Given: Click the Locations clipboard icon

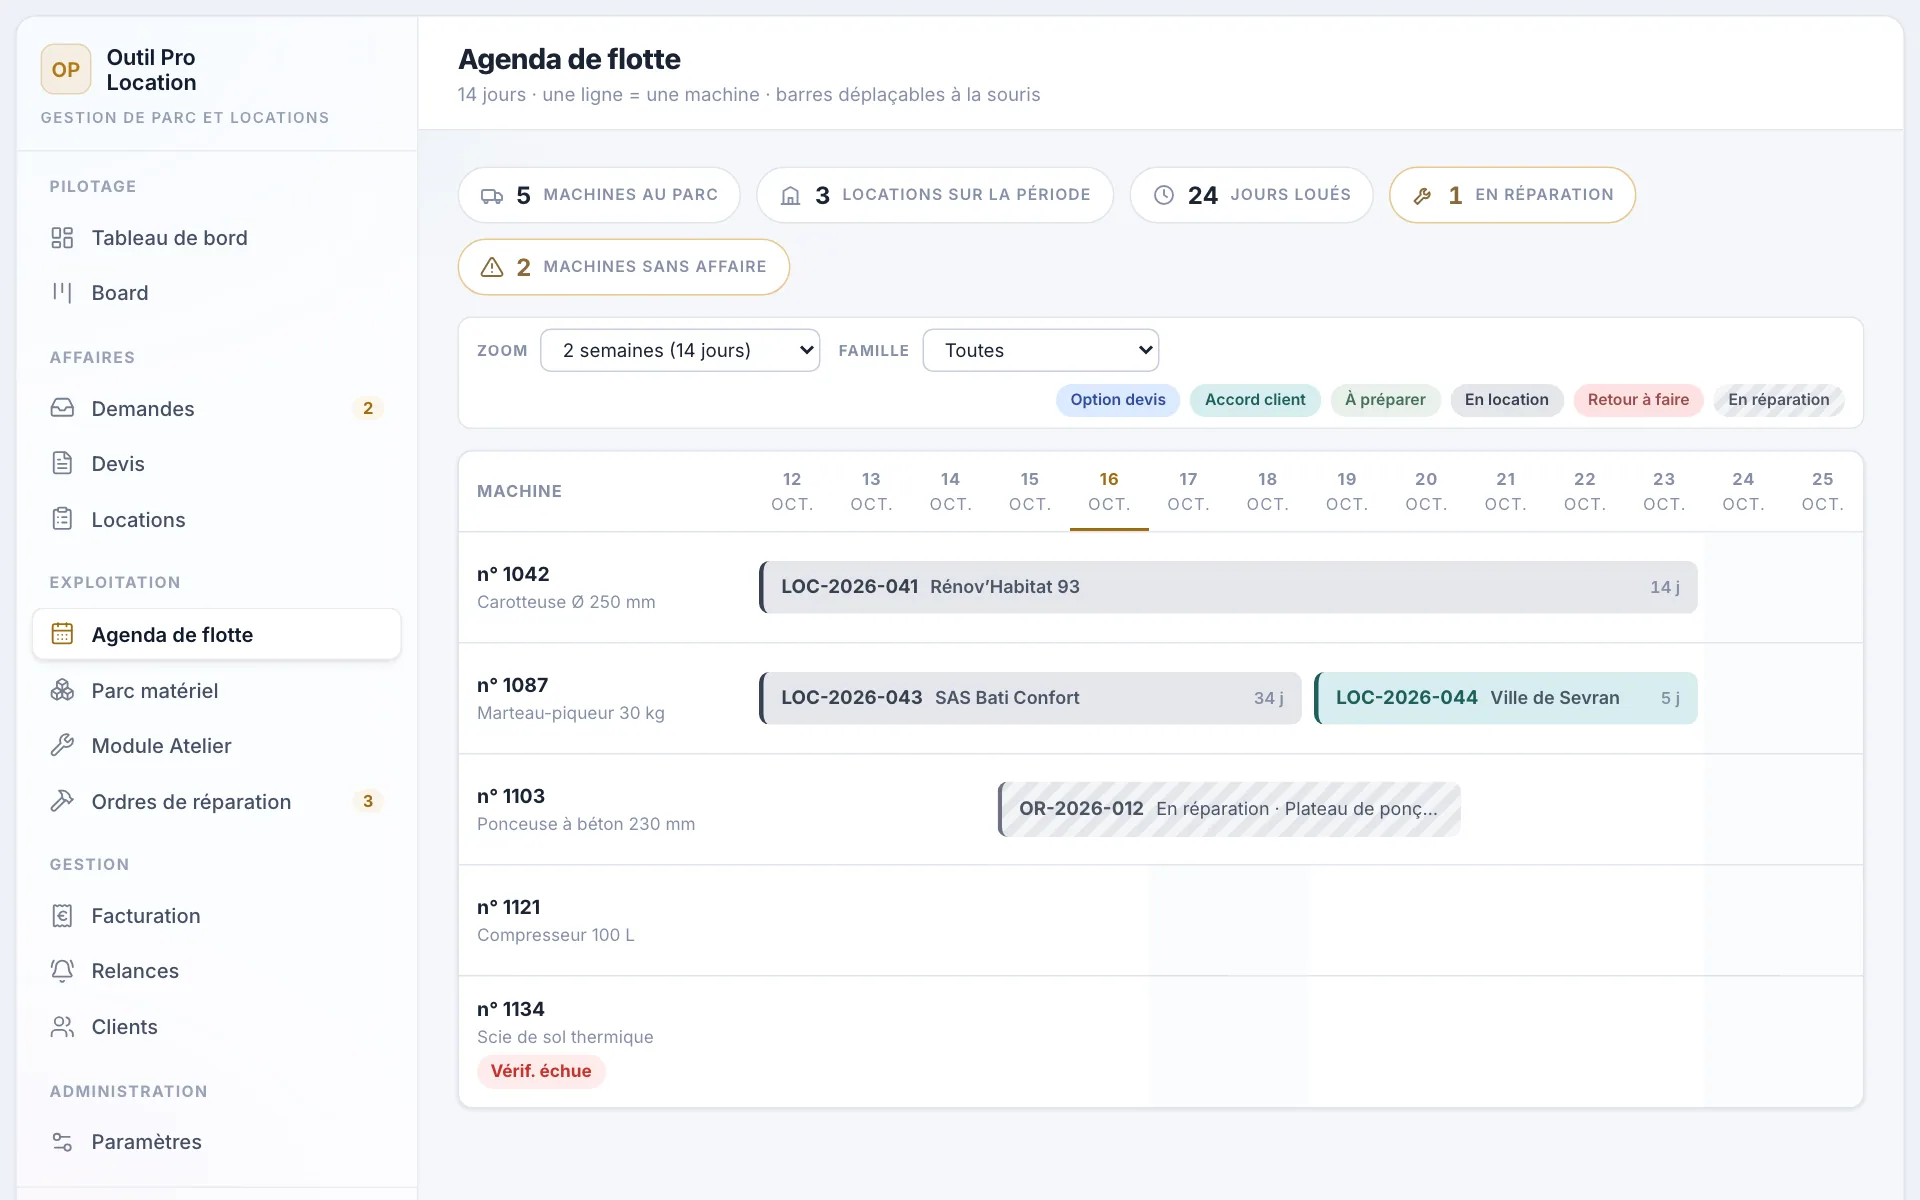Looking at the screenshot, I should coord(62,519).
